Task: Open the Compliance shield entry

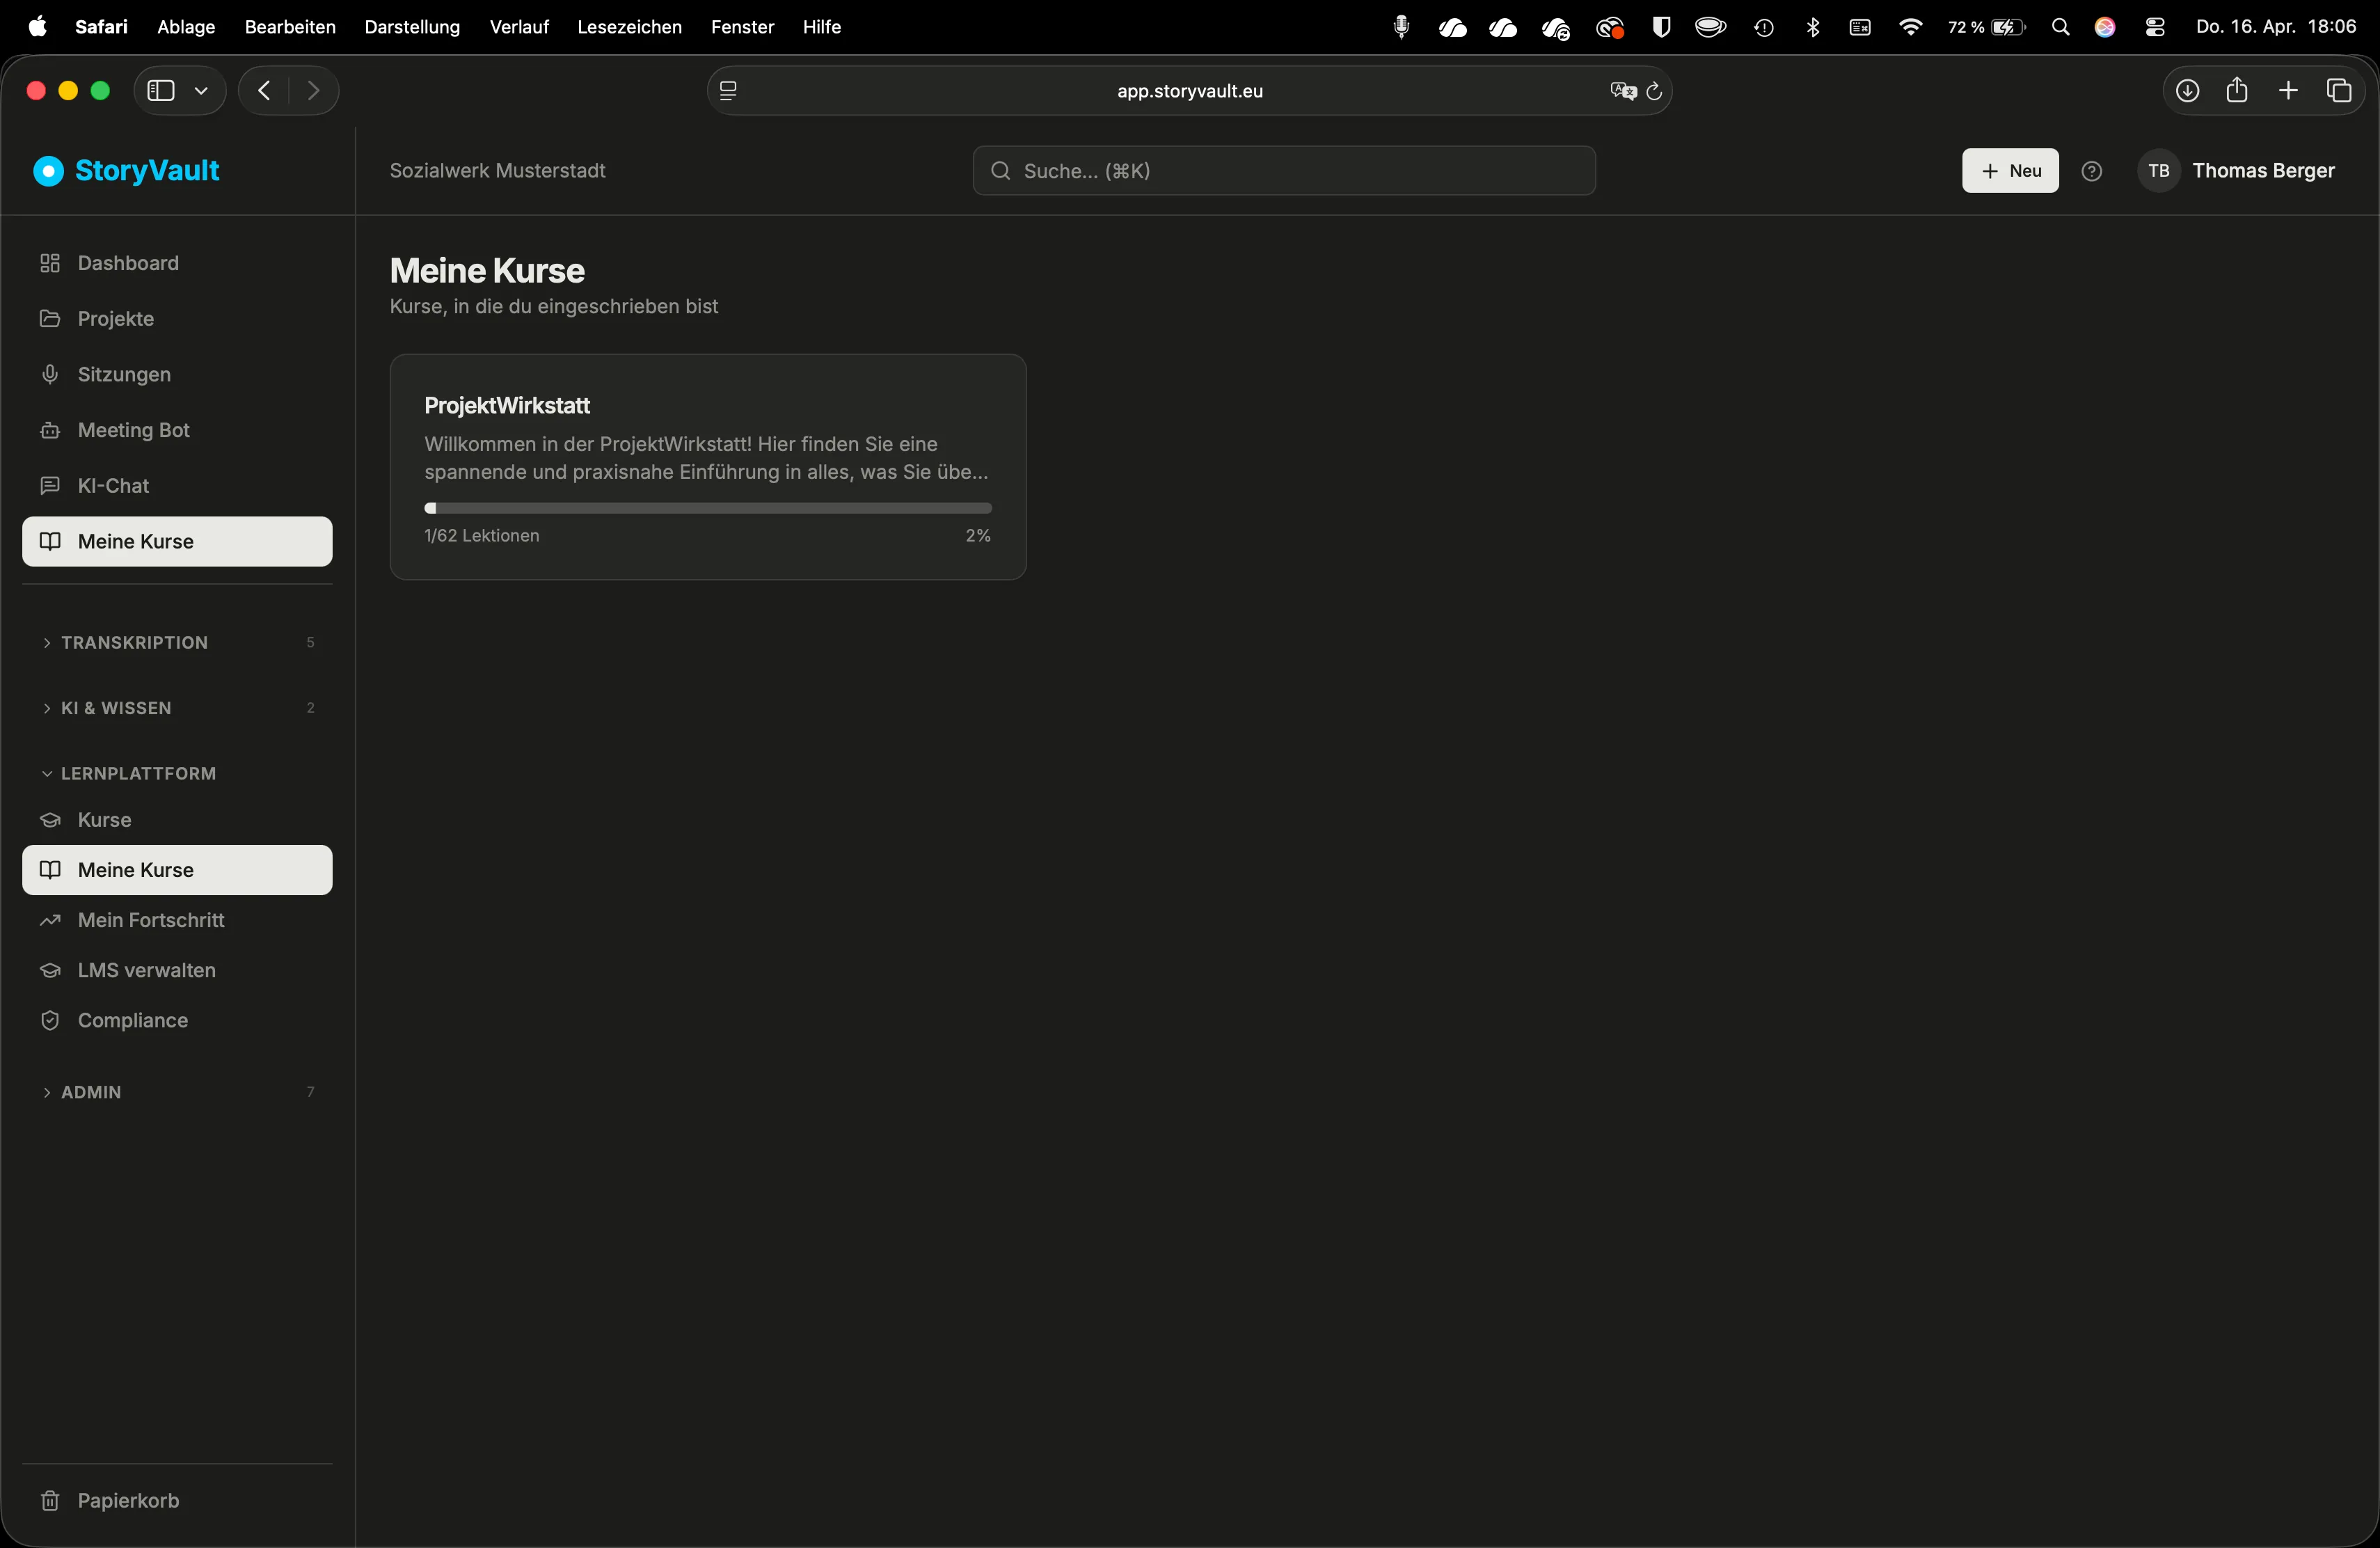Action: pos(177,1020)
